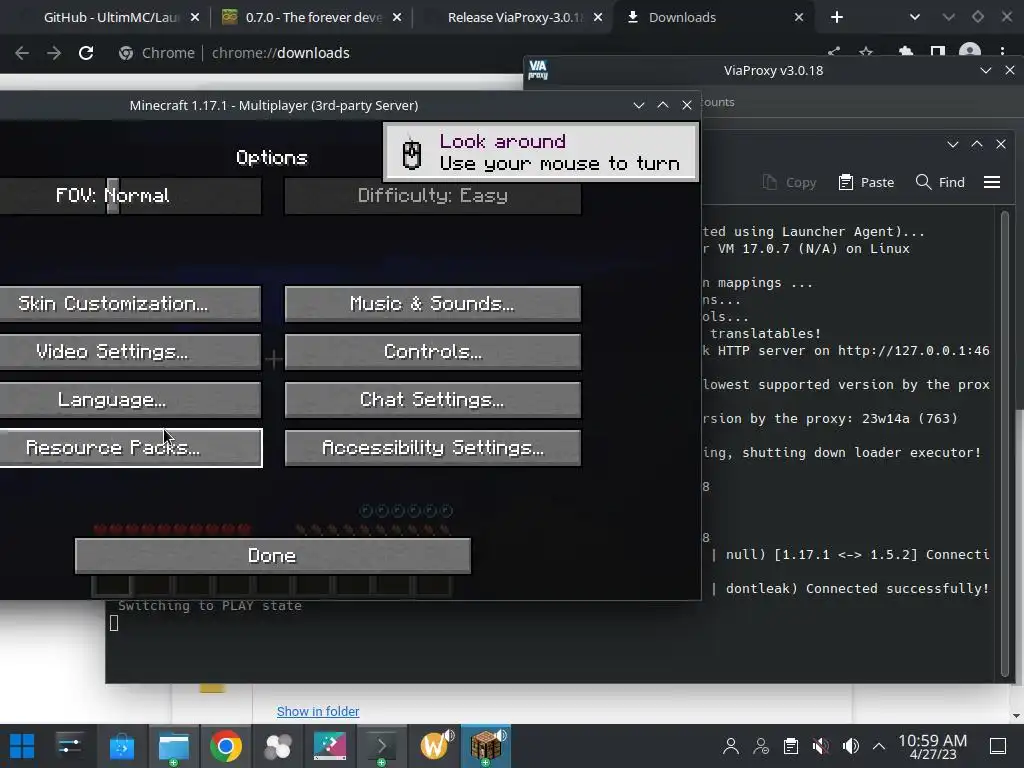Open the Chrome tab search dropdown
Image resolution: width=1024 pixels, height=768 pixels.
tap(914, 18)
